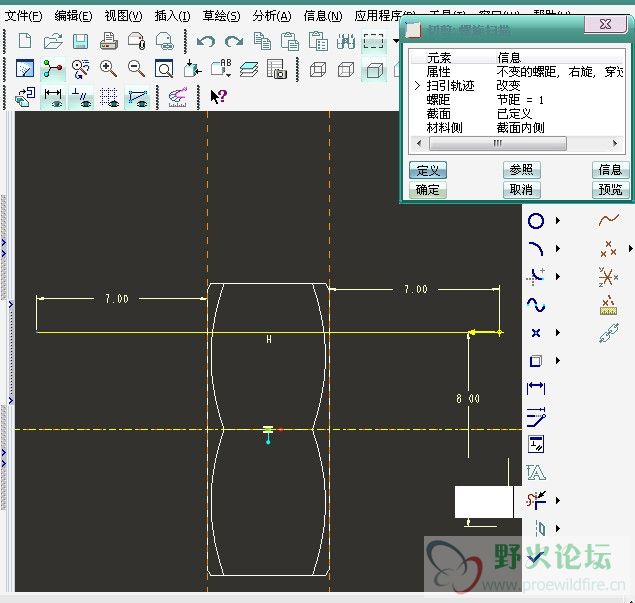The width and height of the screenshot is (635, 603).
Task: Open the 视图(V) menu
Action: (x=124, y=16)
